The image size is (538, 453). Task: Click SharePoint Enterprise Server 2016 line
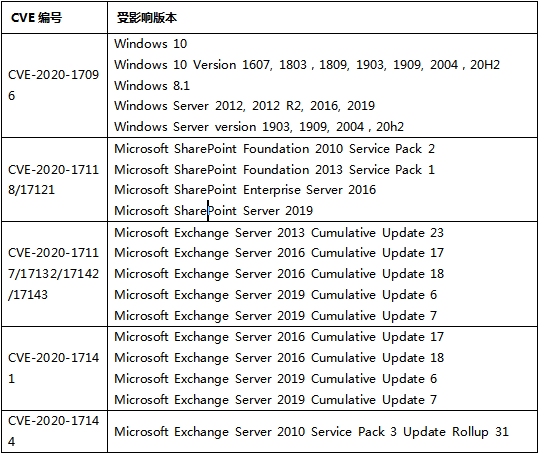pos(245,190)
